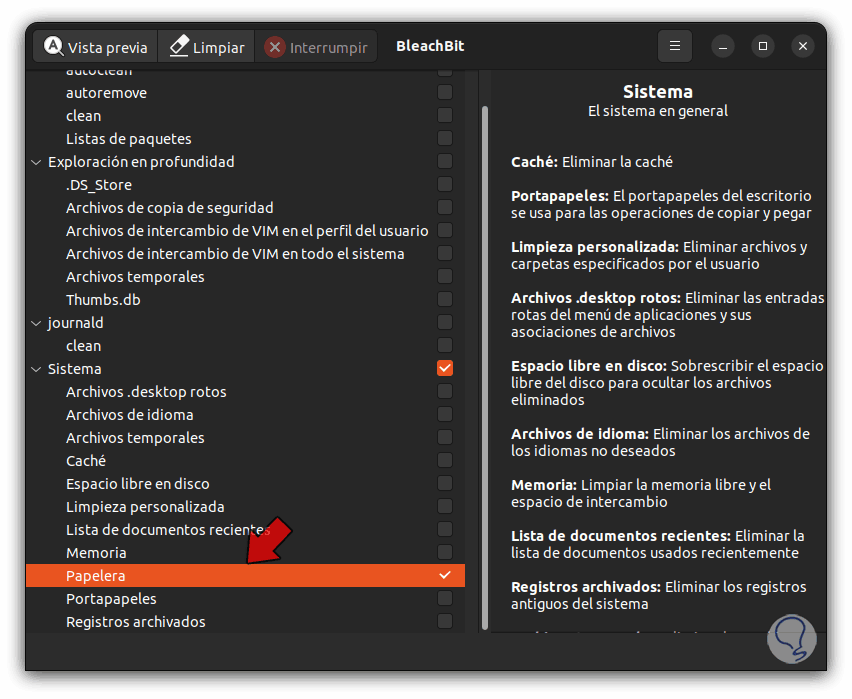Click the 'Caché: Eliminar la caché' description
This screenshot has width=852, height=699.
click(592, 162)
